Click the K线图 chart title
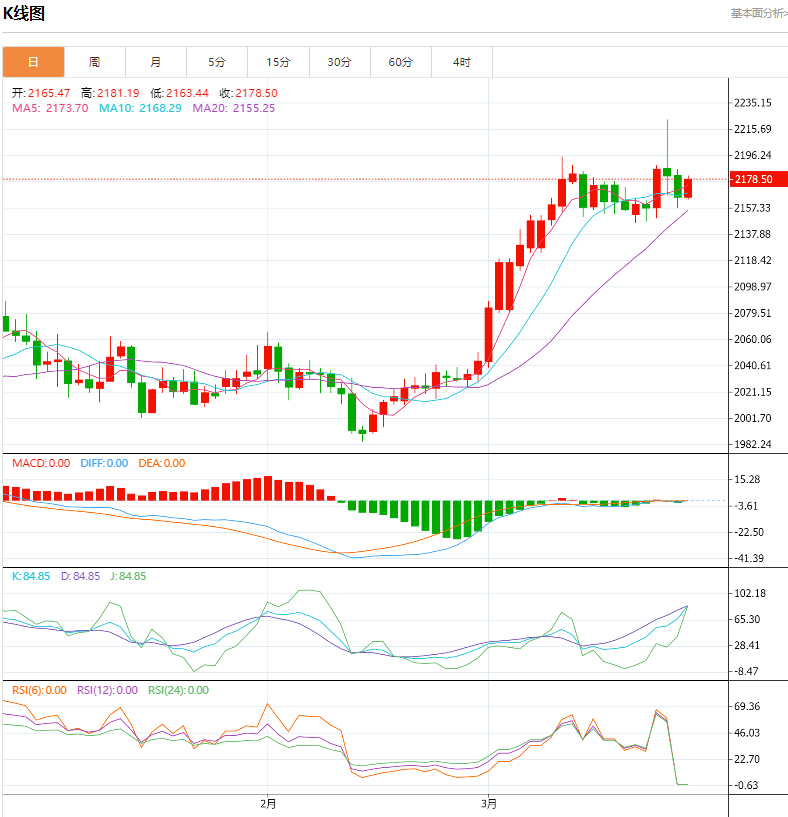Screen dimensions: 788x817 pyautogui.click(x=24, y=14)
